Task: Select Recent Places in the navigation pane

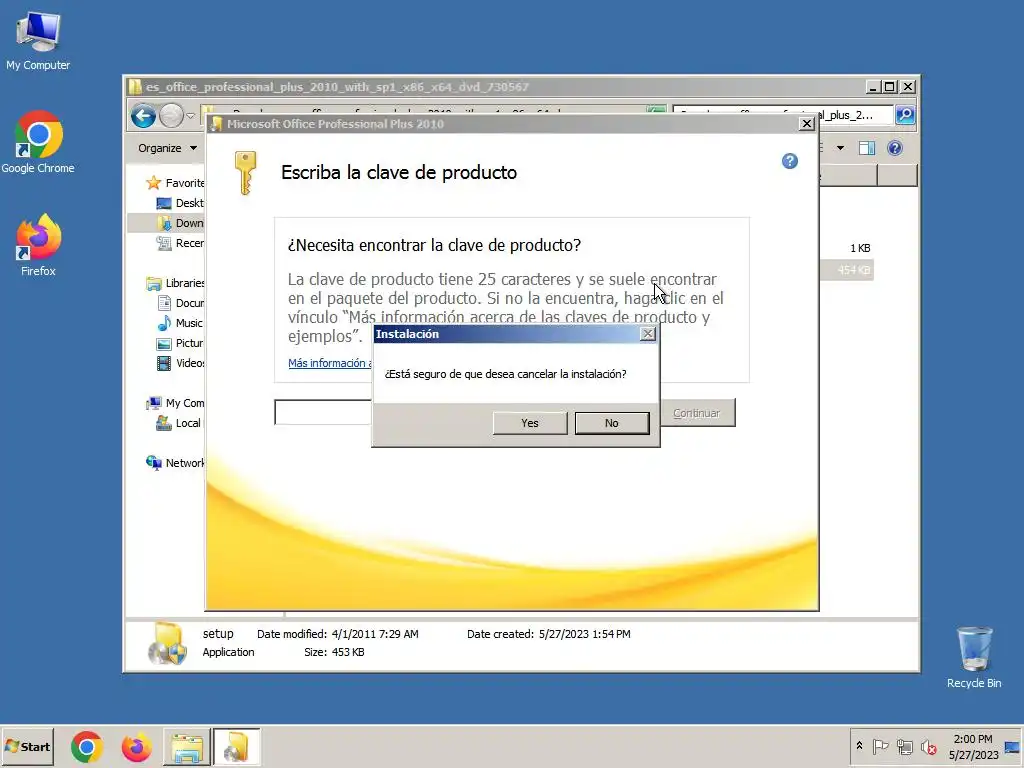Action: 180,243
